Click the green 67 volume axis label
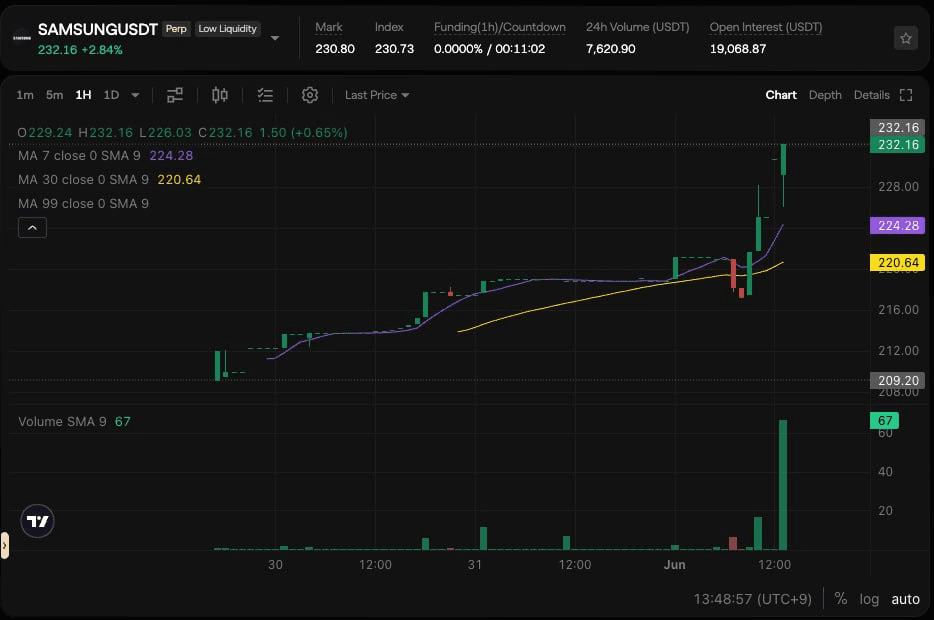This screenshot has width=934, height=620. [885, 420]
